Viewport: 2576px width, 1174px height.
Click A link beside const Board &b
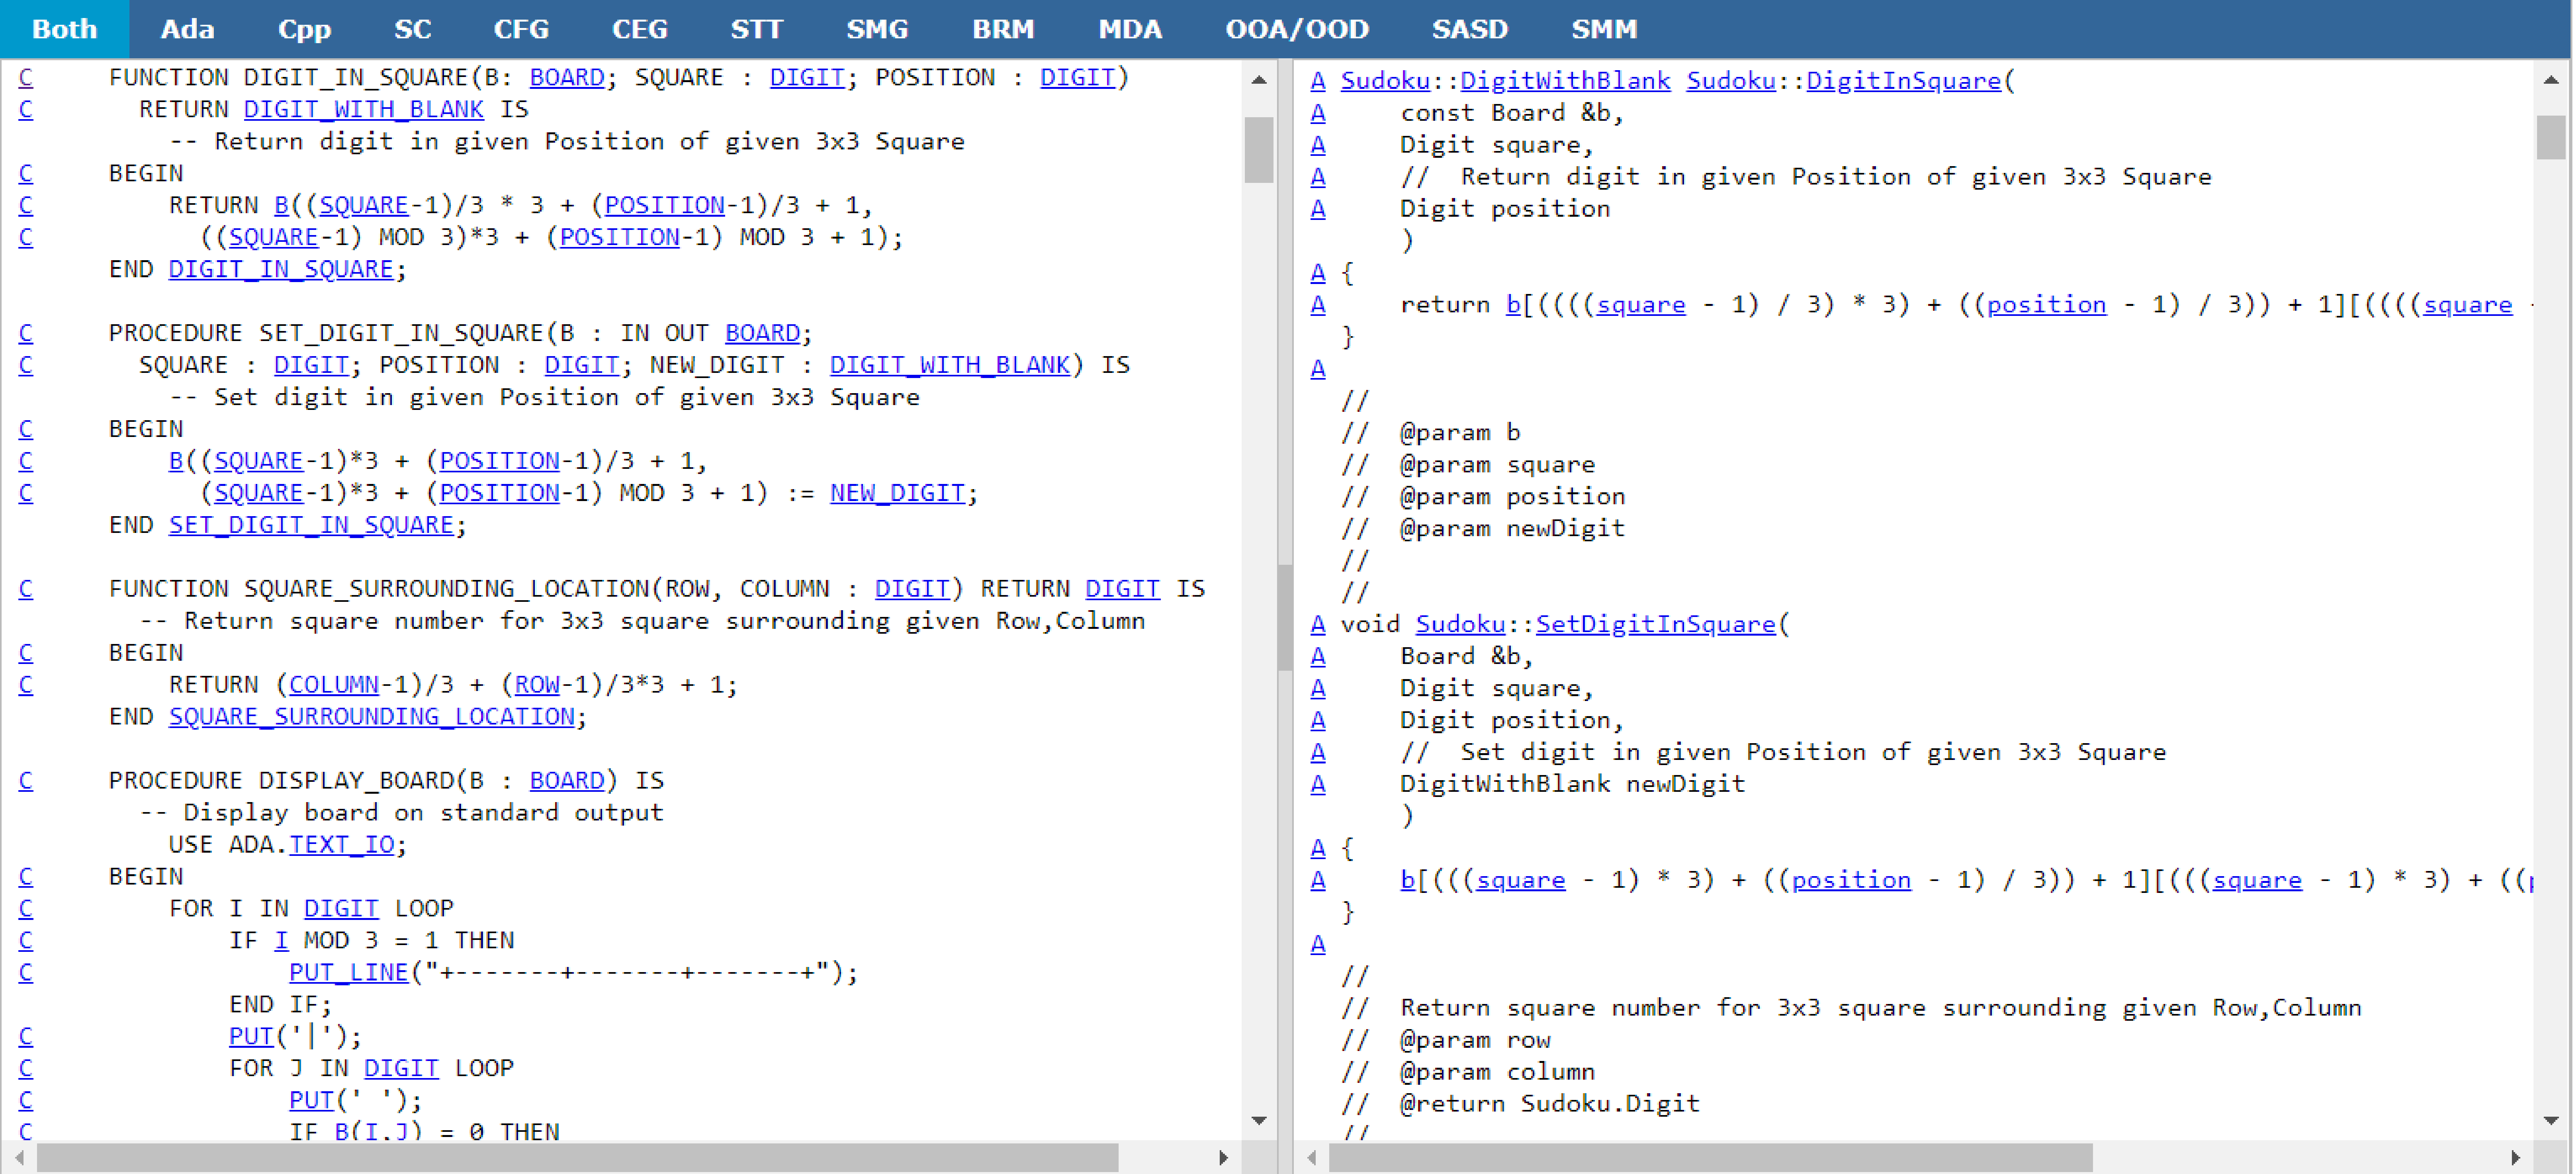click(x=1318, y=113)
